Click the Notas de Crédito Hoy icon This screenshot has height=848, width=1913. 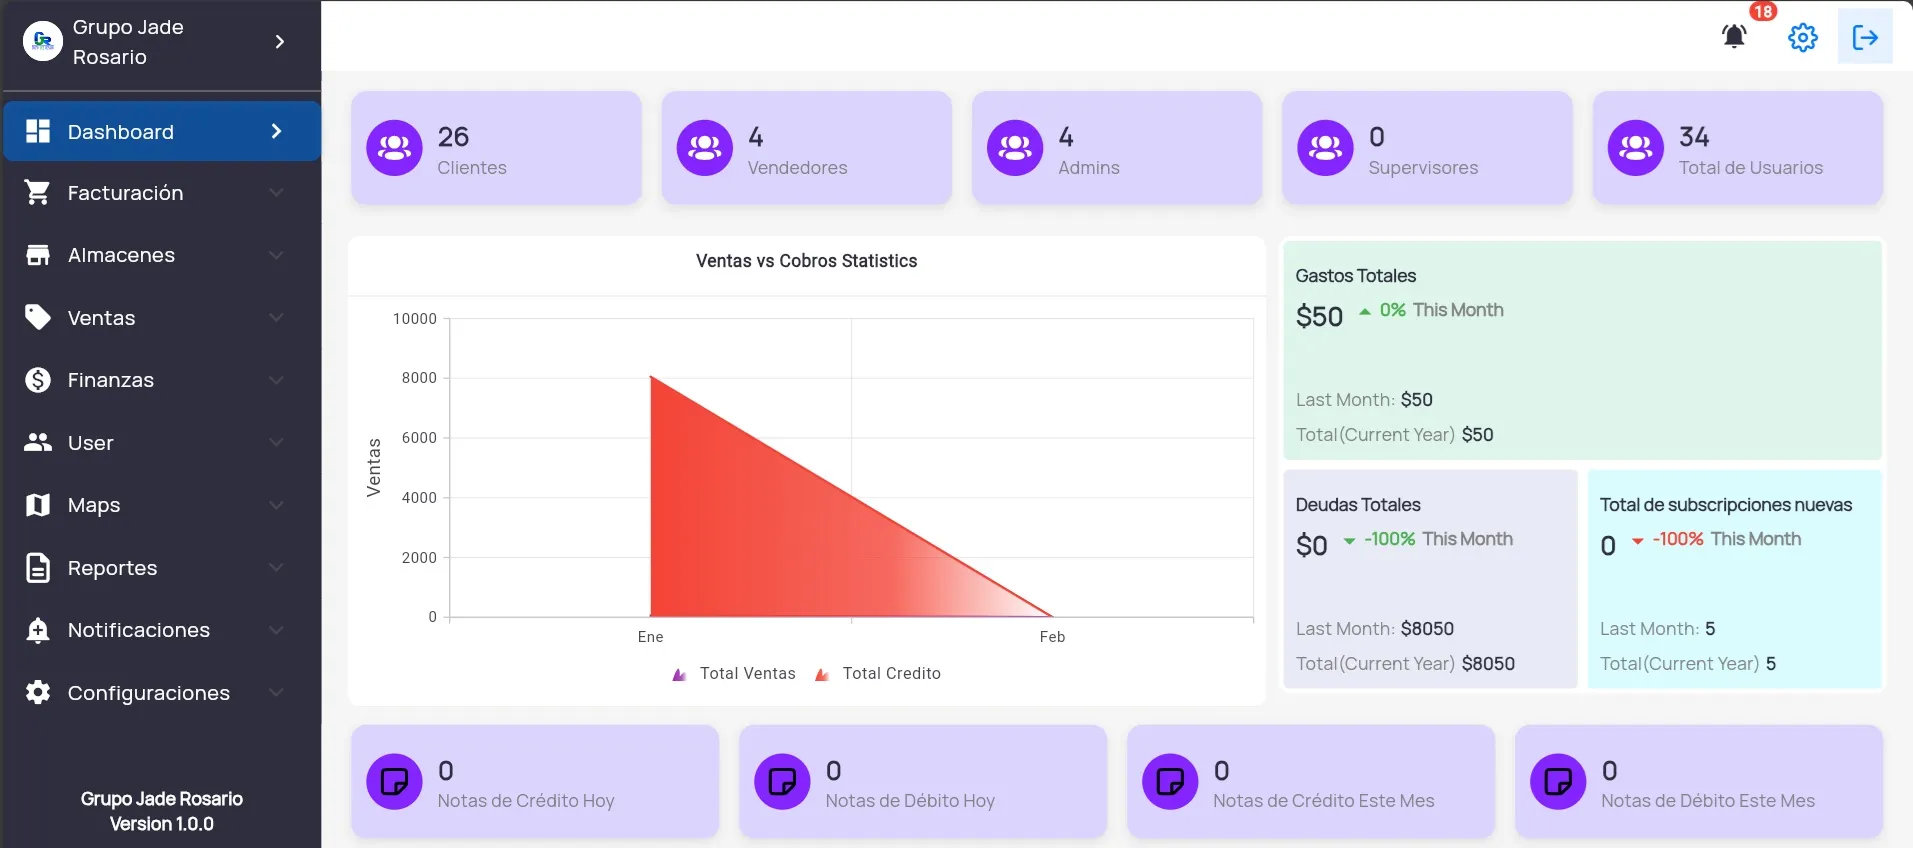tap(394, 781)
